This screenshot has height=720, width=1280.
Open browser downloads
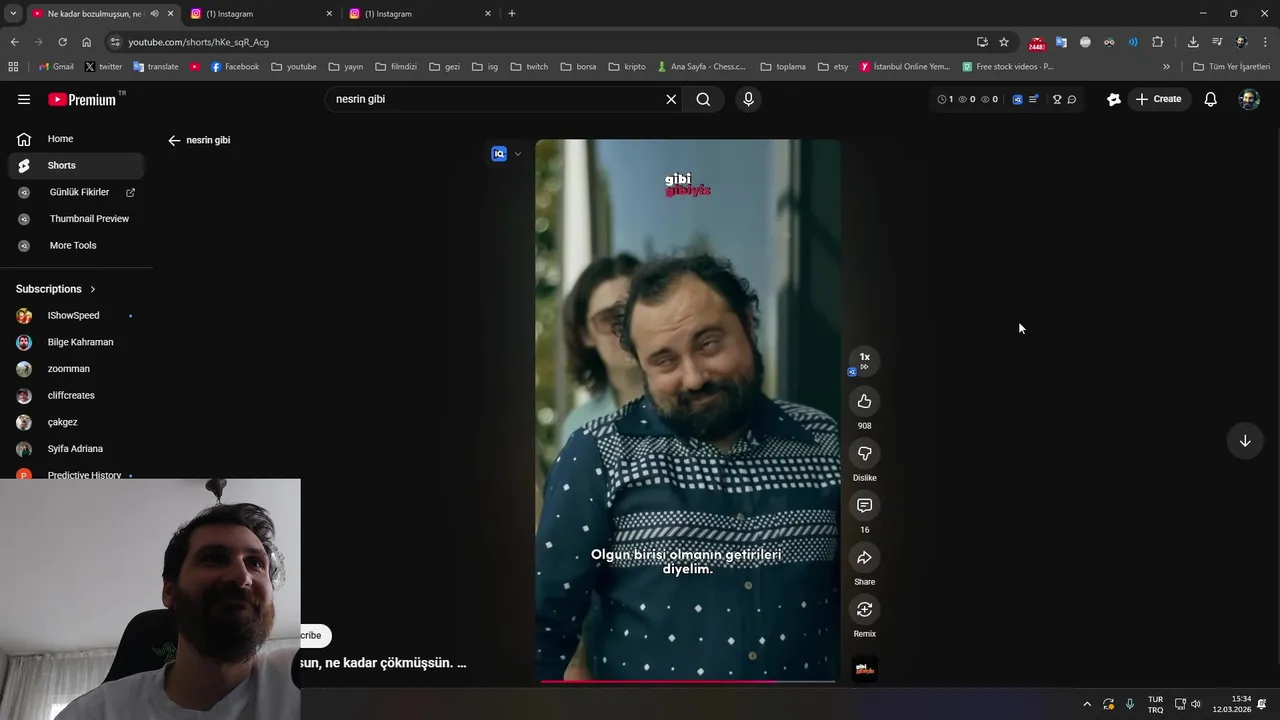(1193, 42)
